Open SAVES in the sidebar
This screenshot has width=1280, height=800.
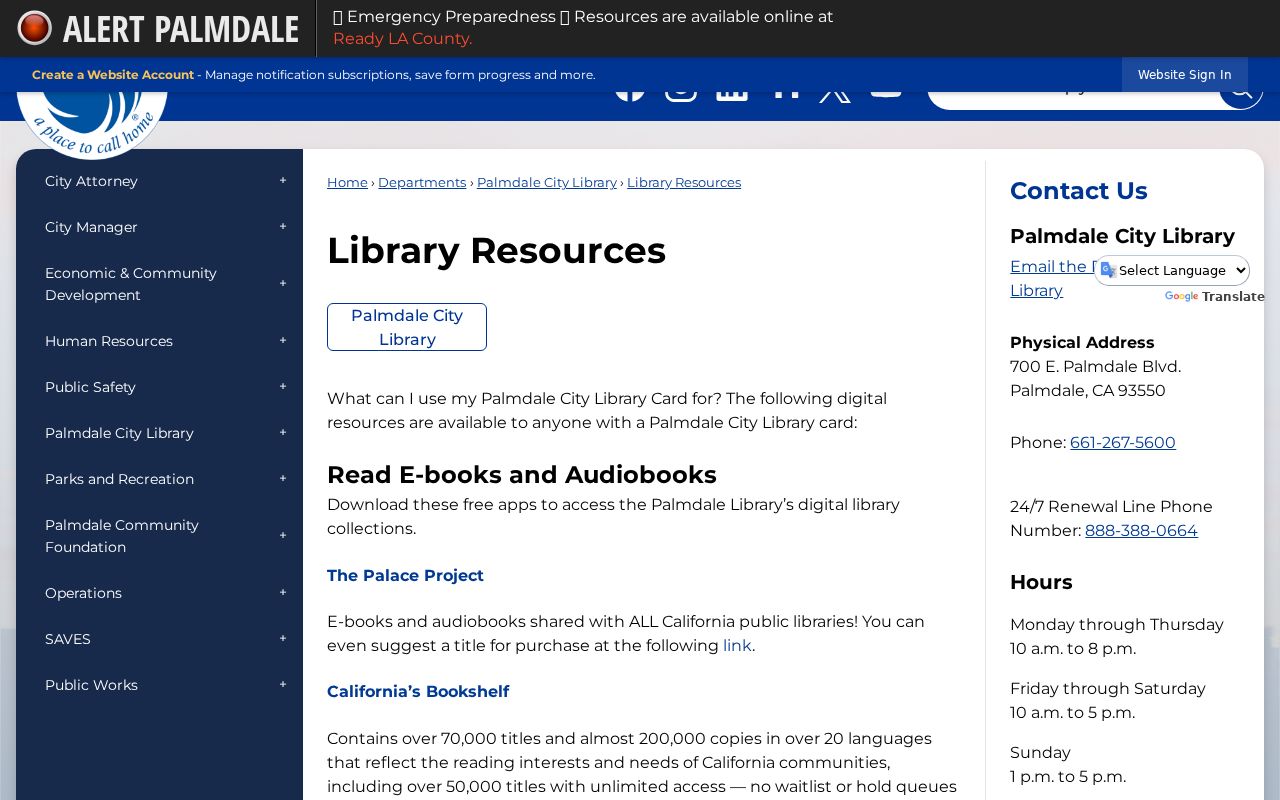[68, 639]
